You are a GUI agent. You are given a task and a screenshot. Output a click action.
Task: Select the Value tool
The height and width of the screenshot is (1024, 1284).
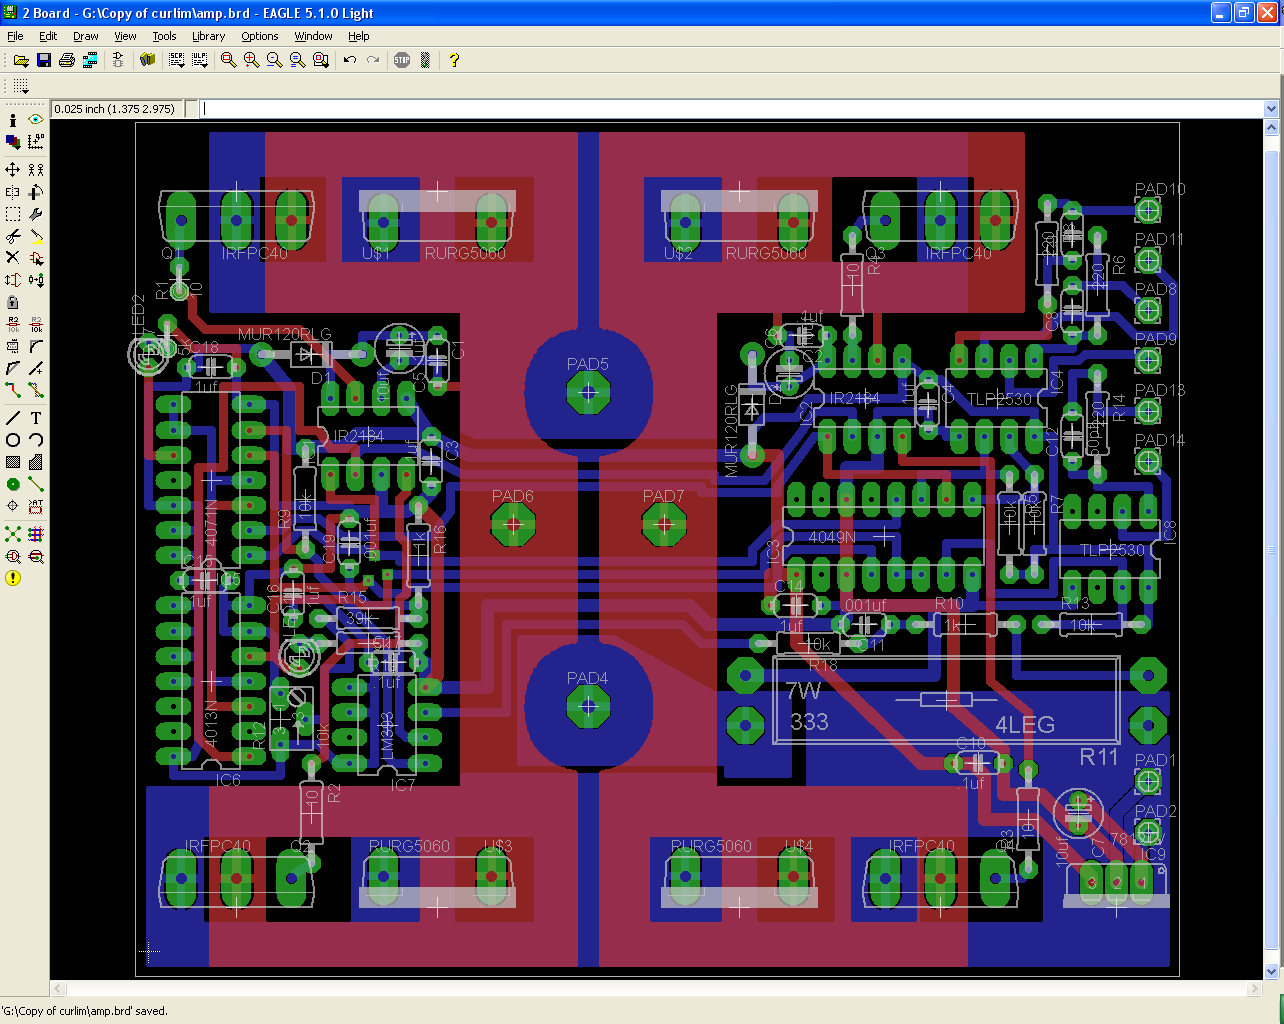point(36,324)
